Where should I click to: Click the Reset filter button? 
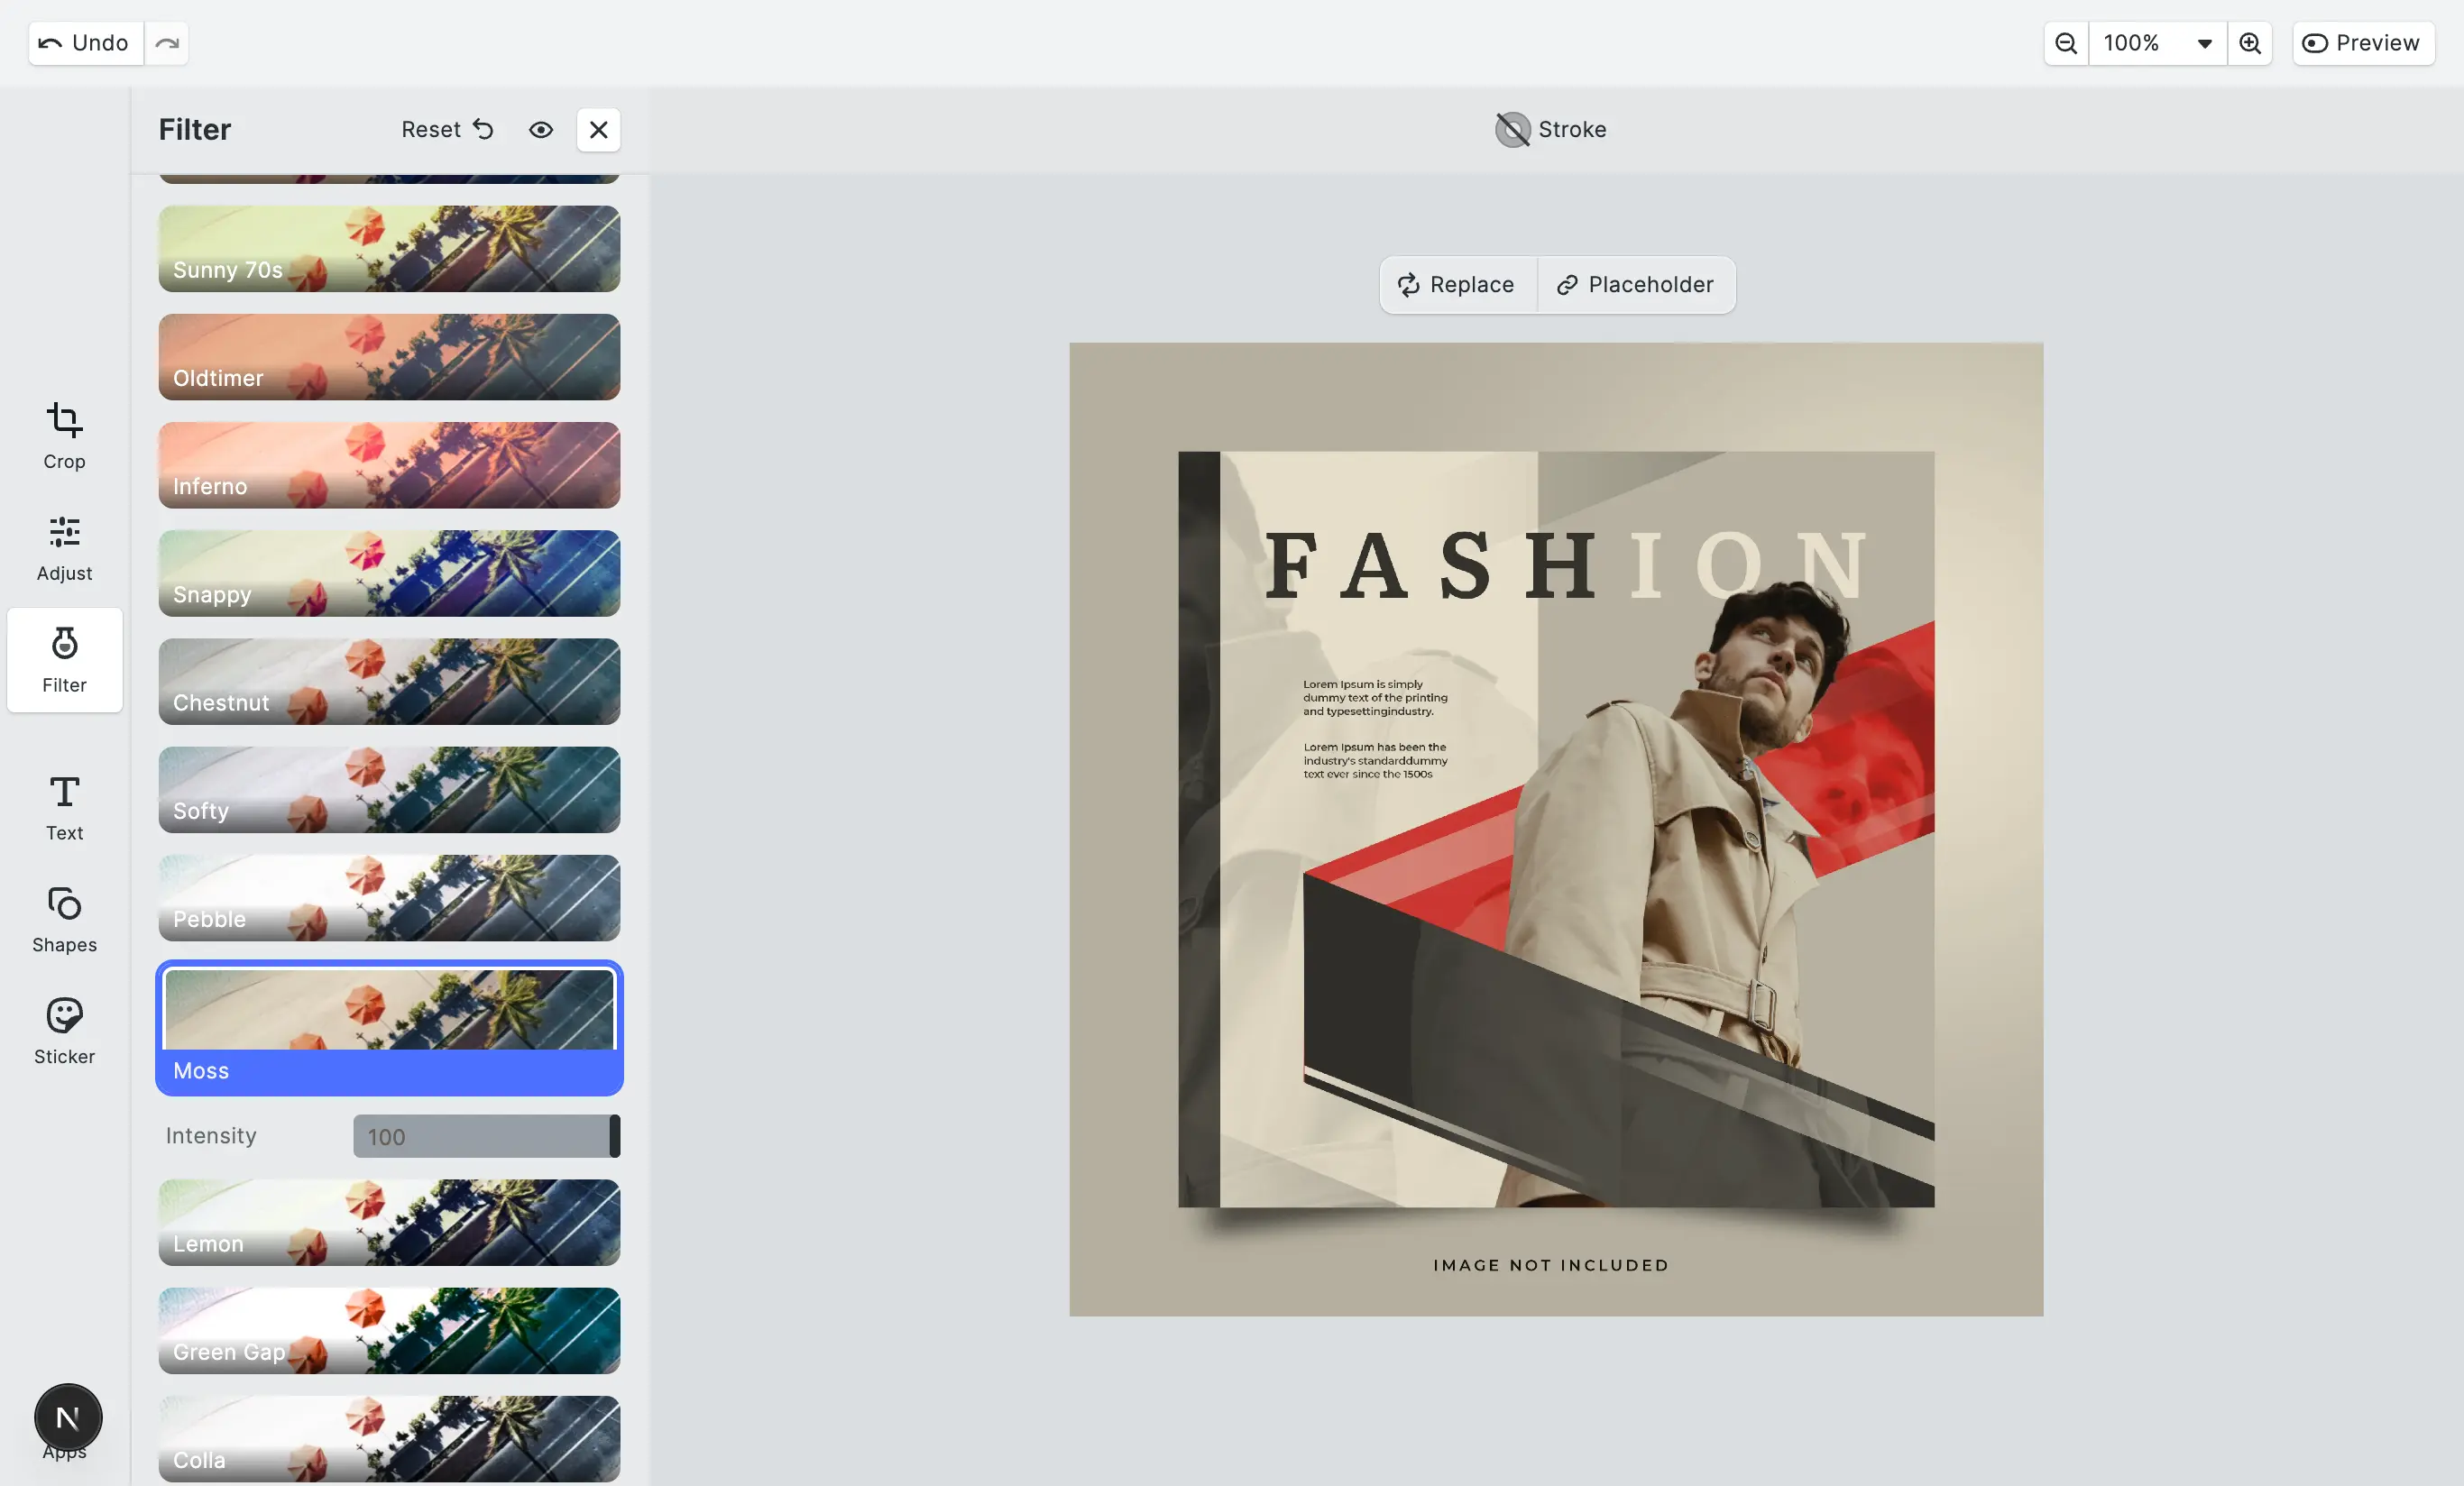coord(447,130)
